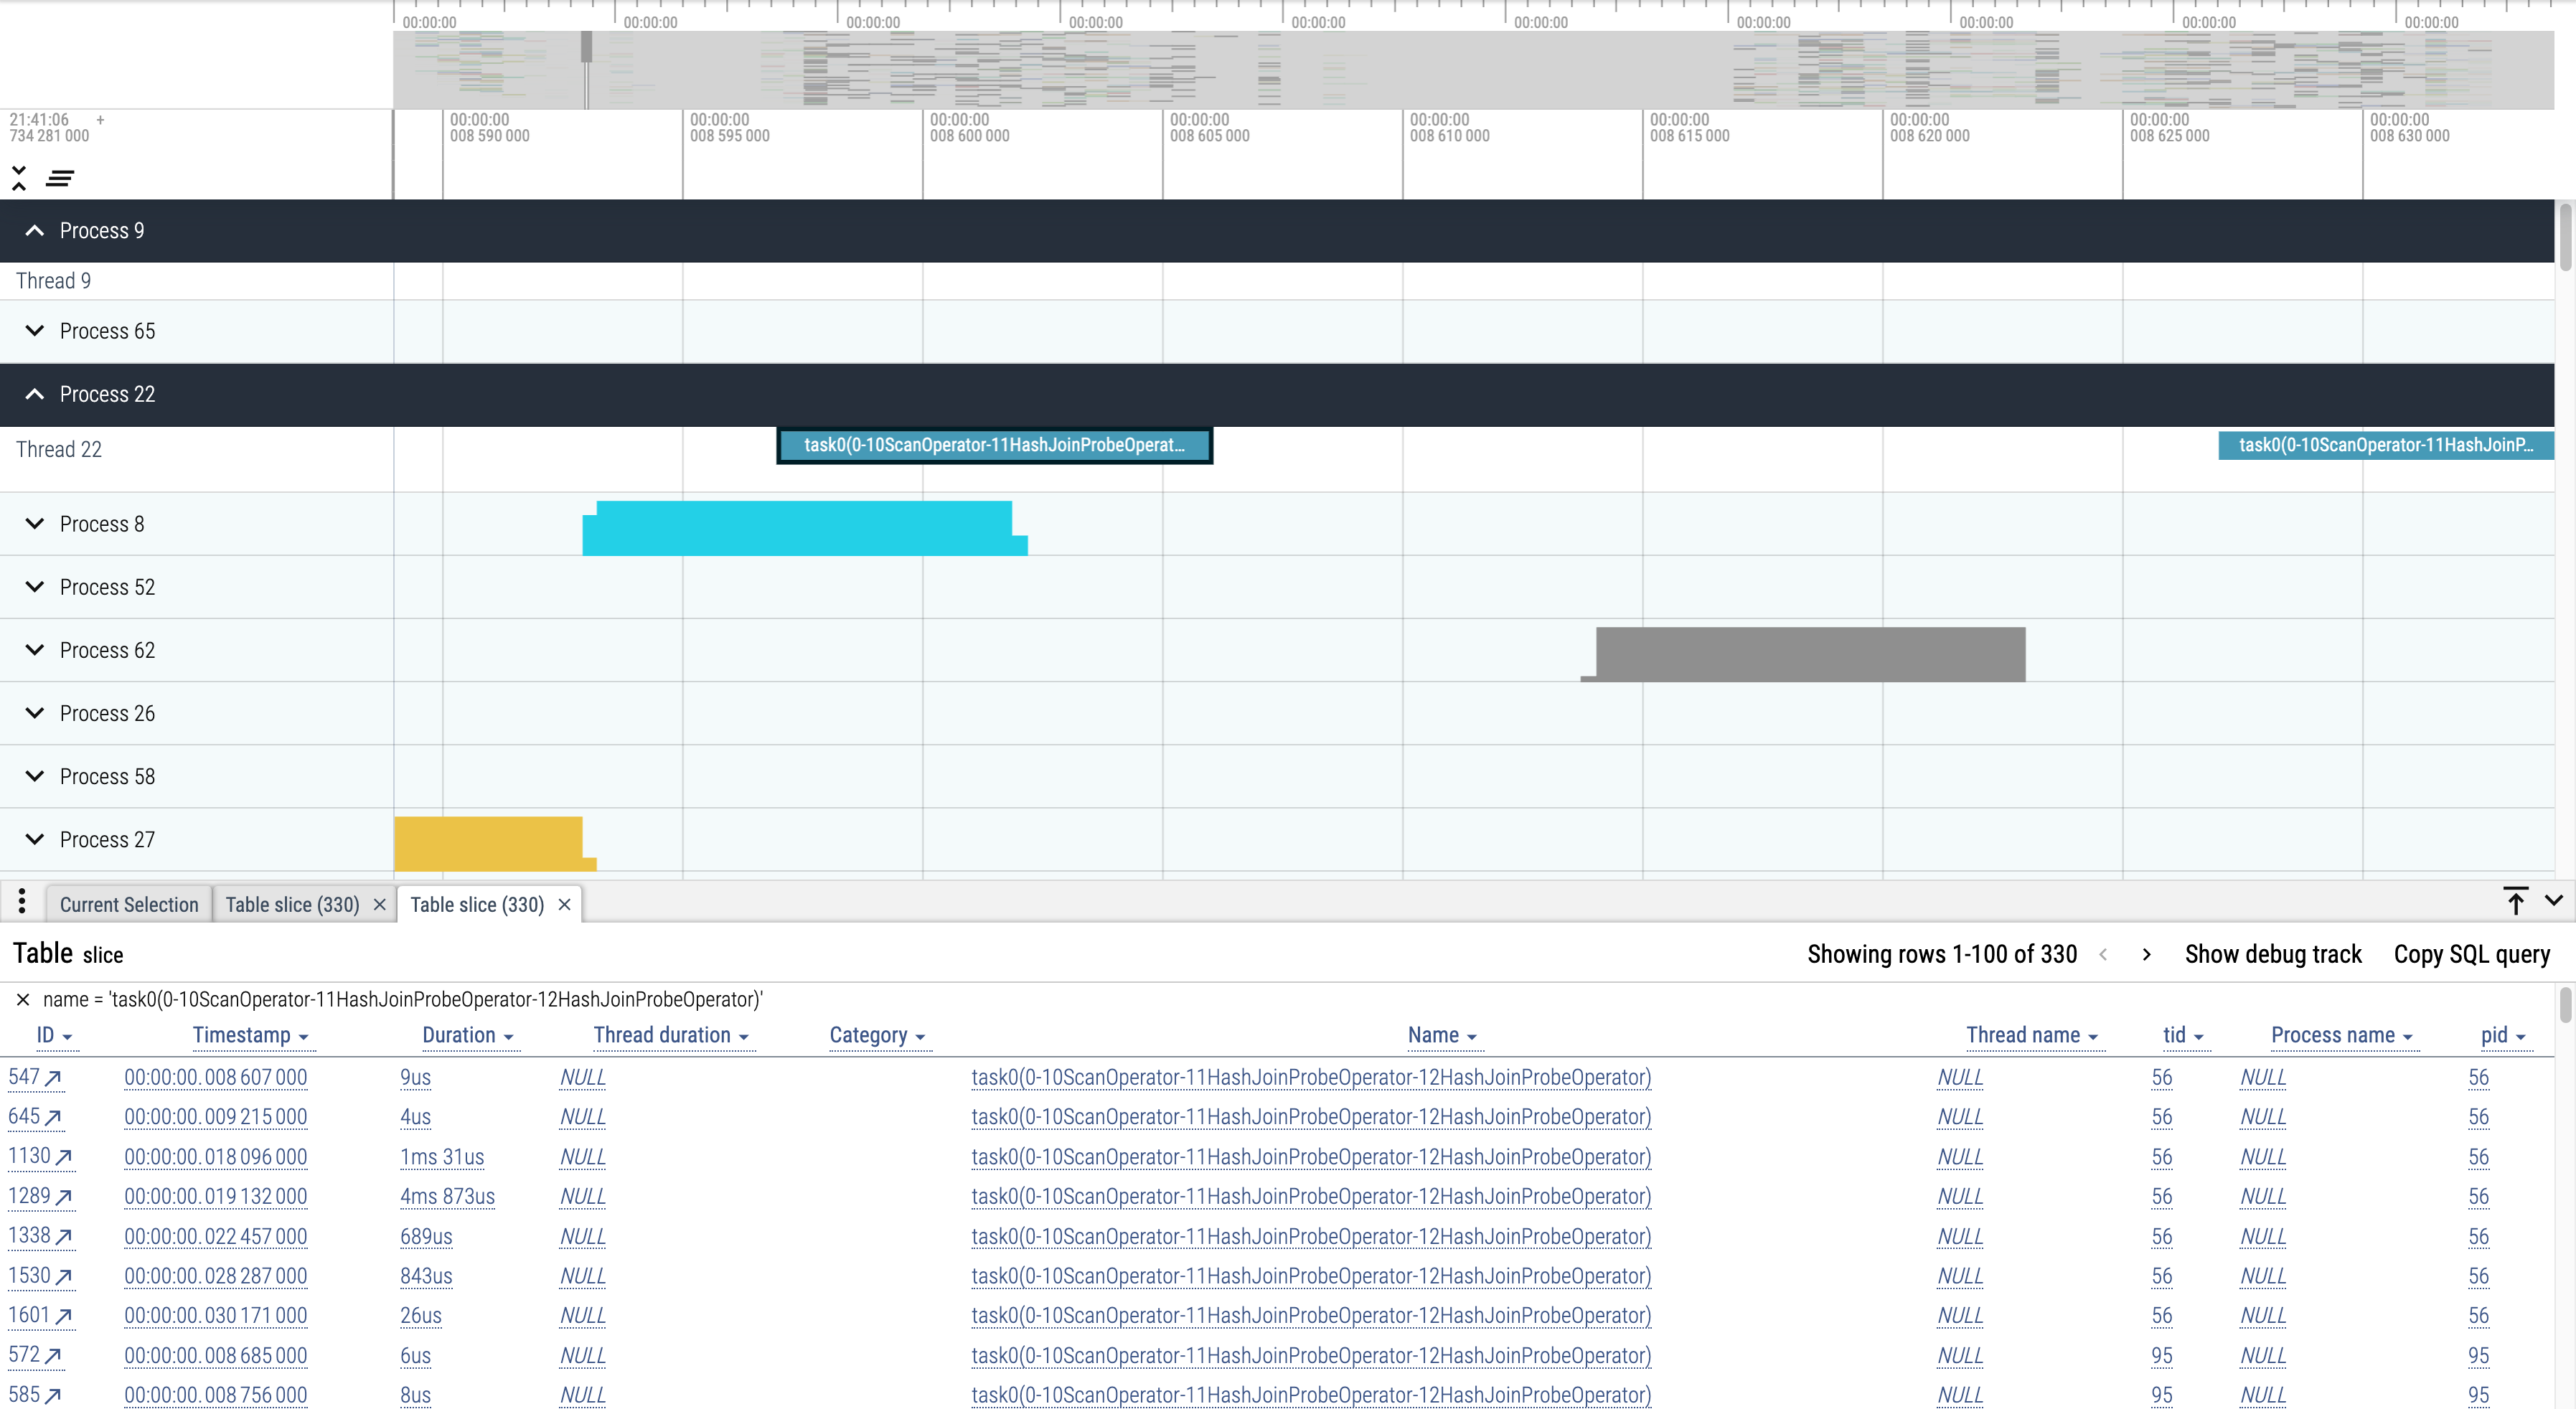This screenshot has width=2576, height=1409.
Task: Close the first Table slice tab
Action: pos(380,905)
